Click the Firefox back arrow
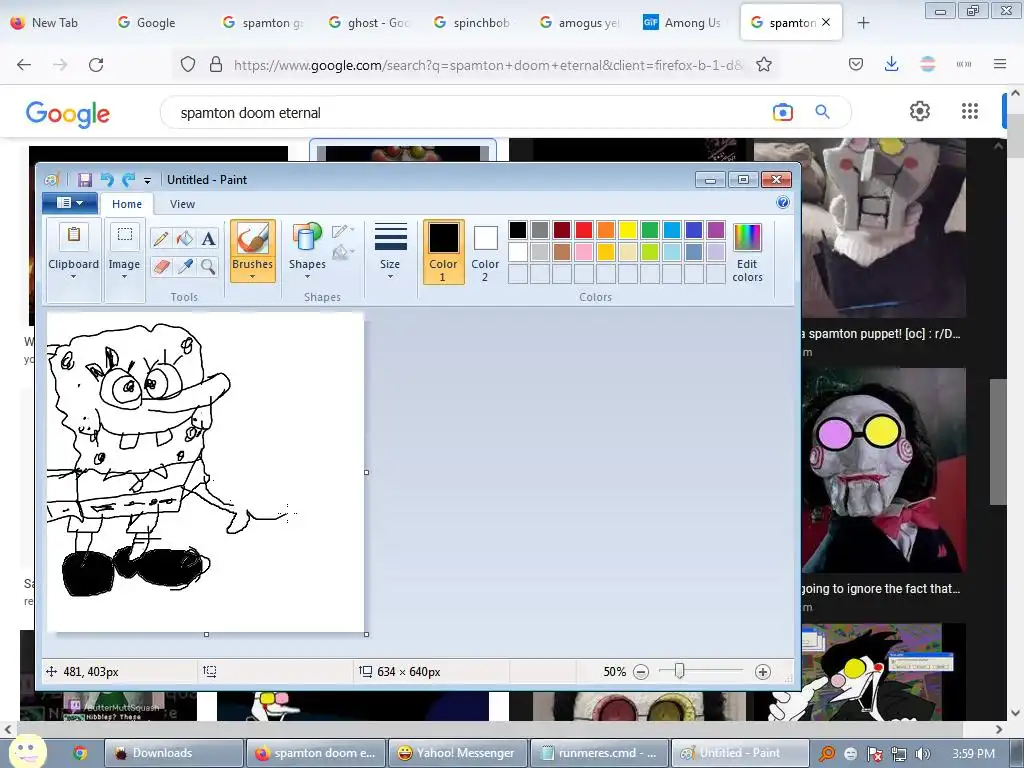 pos(24,65)
